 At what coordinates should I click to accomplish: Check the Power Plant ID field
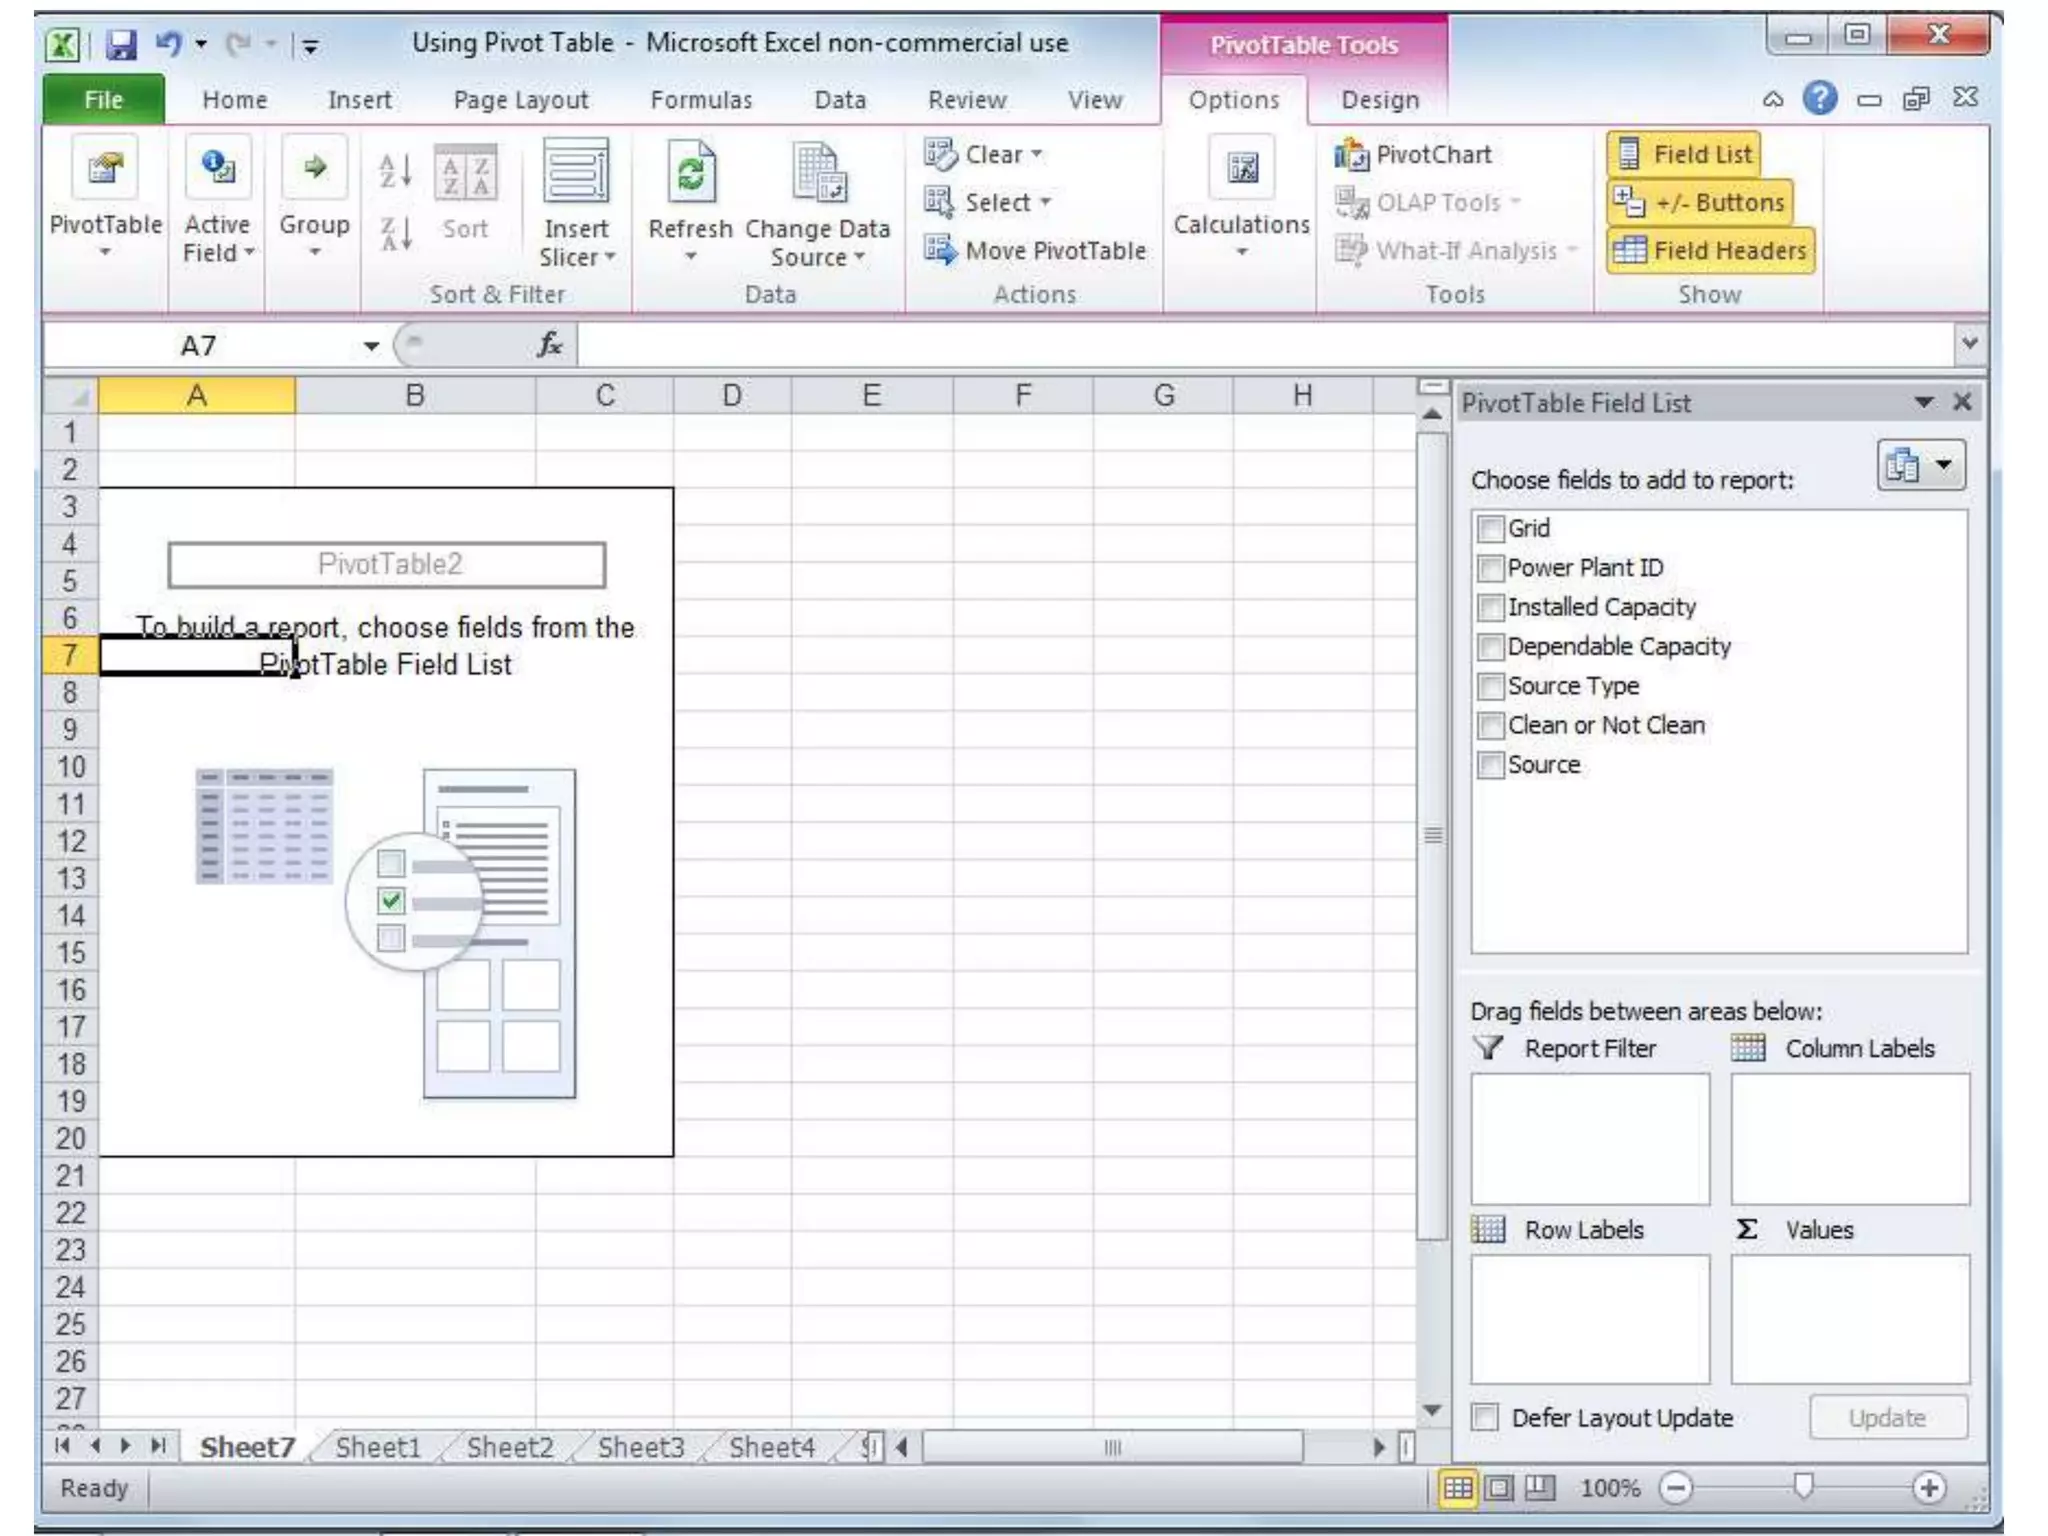point(1490,568)
